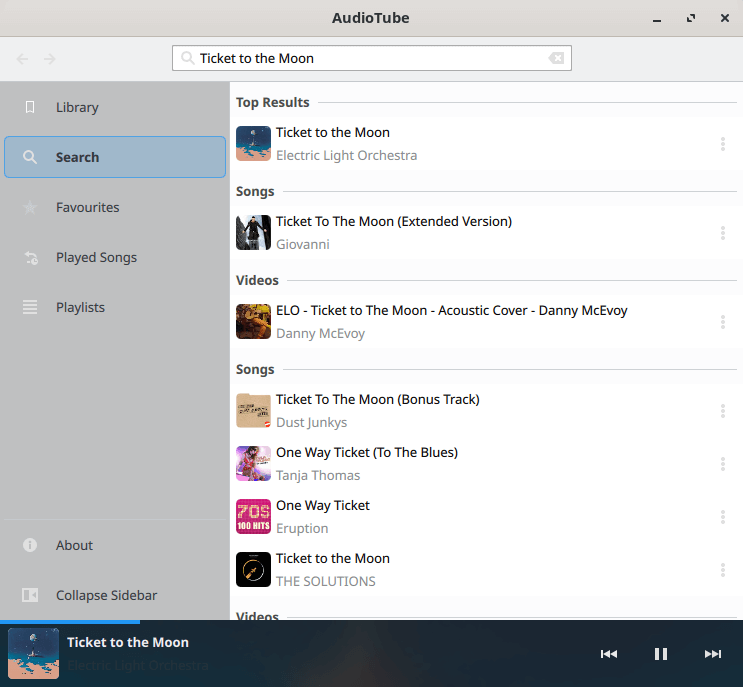743x687 pixels.
Task: Click the Favourites star icon
Action: pos(30,208)
